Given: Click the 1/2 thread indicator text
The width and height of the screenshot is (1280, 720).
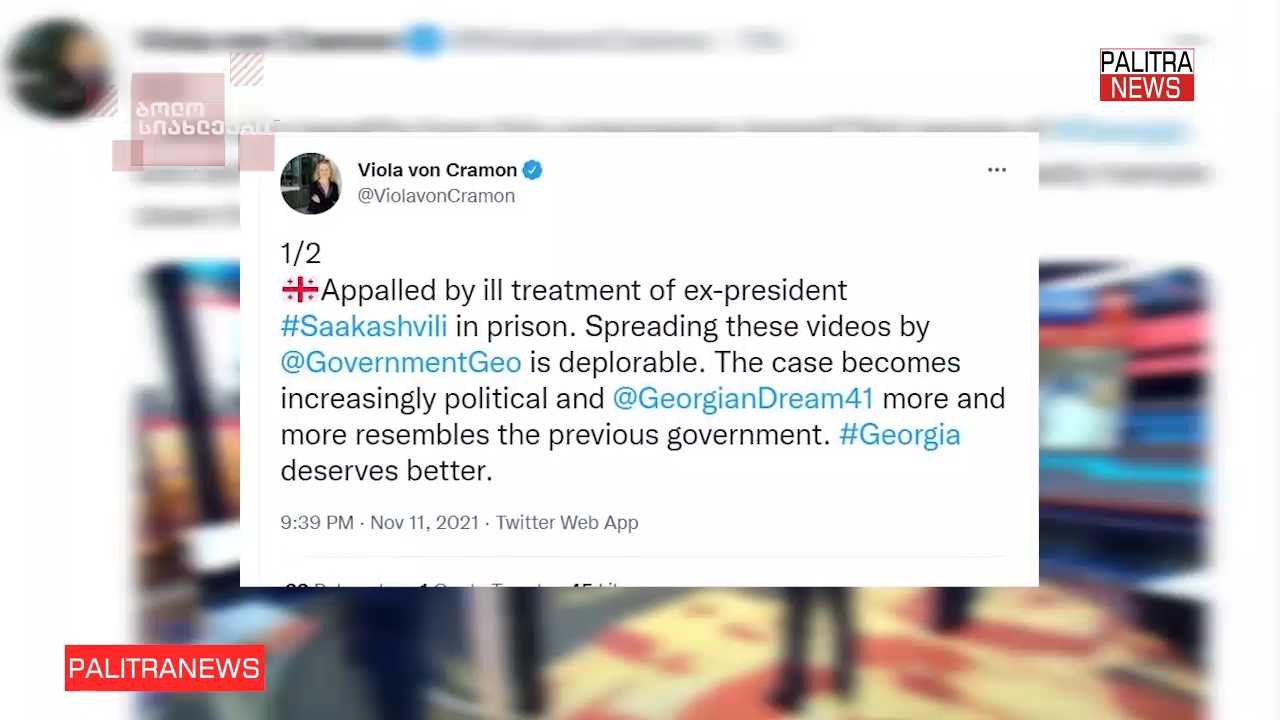Looking at the screenshot, I should 300,252.
